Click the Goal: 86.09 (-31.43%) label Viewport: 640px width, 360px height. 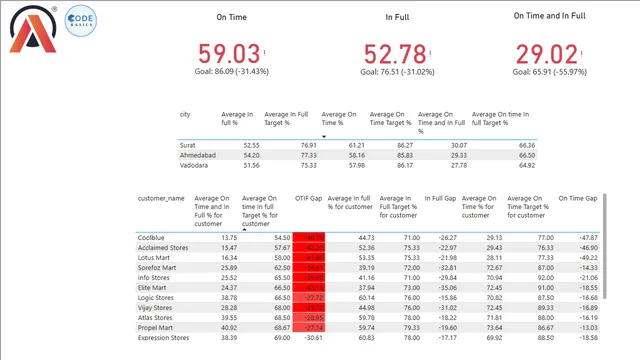click(x=231, y=71)
